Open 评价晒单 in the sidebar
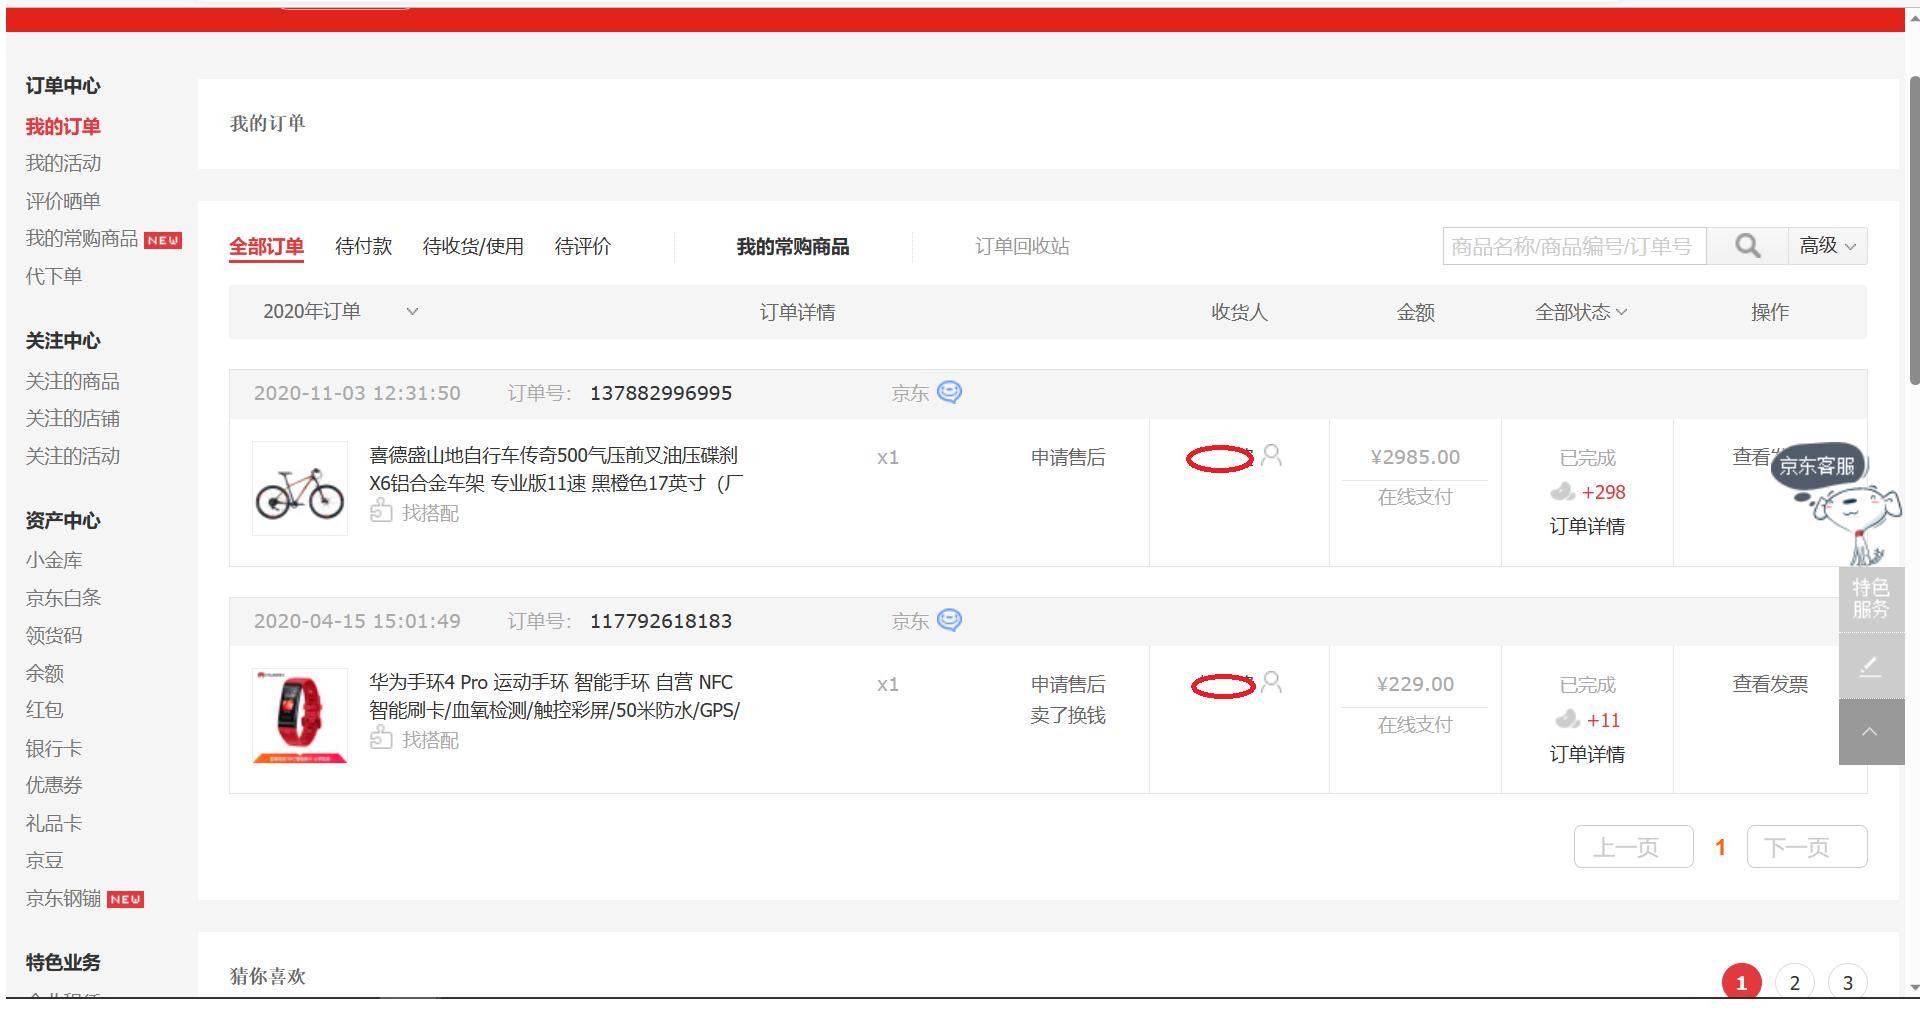1920x1018 pixels. [x=63, y=201]
